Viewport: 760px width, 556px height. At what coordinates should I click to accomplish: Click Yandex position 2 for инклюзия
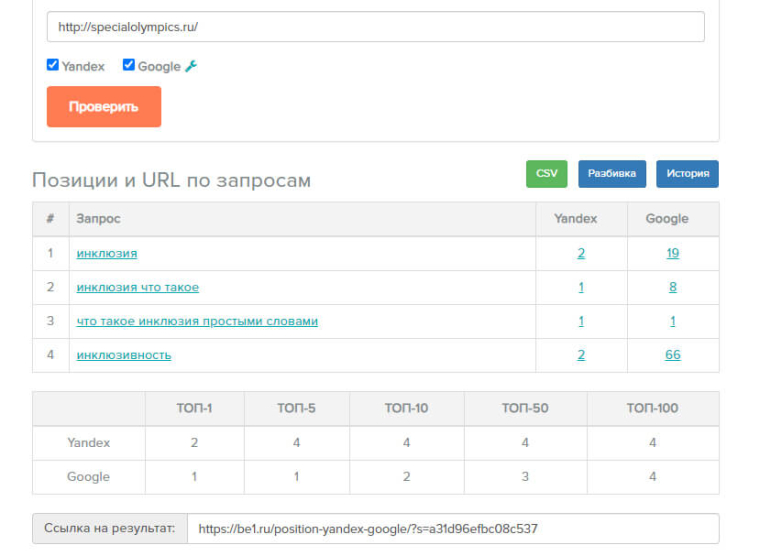point(581,254)
